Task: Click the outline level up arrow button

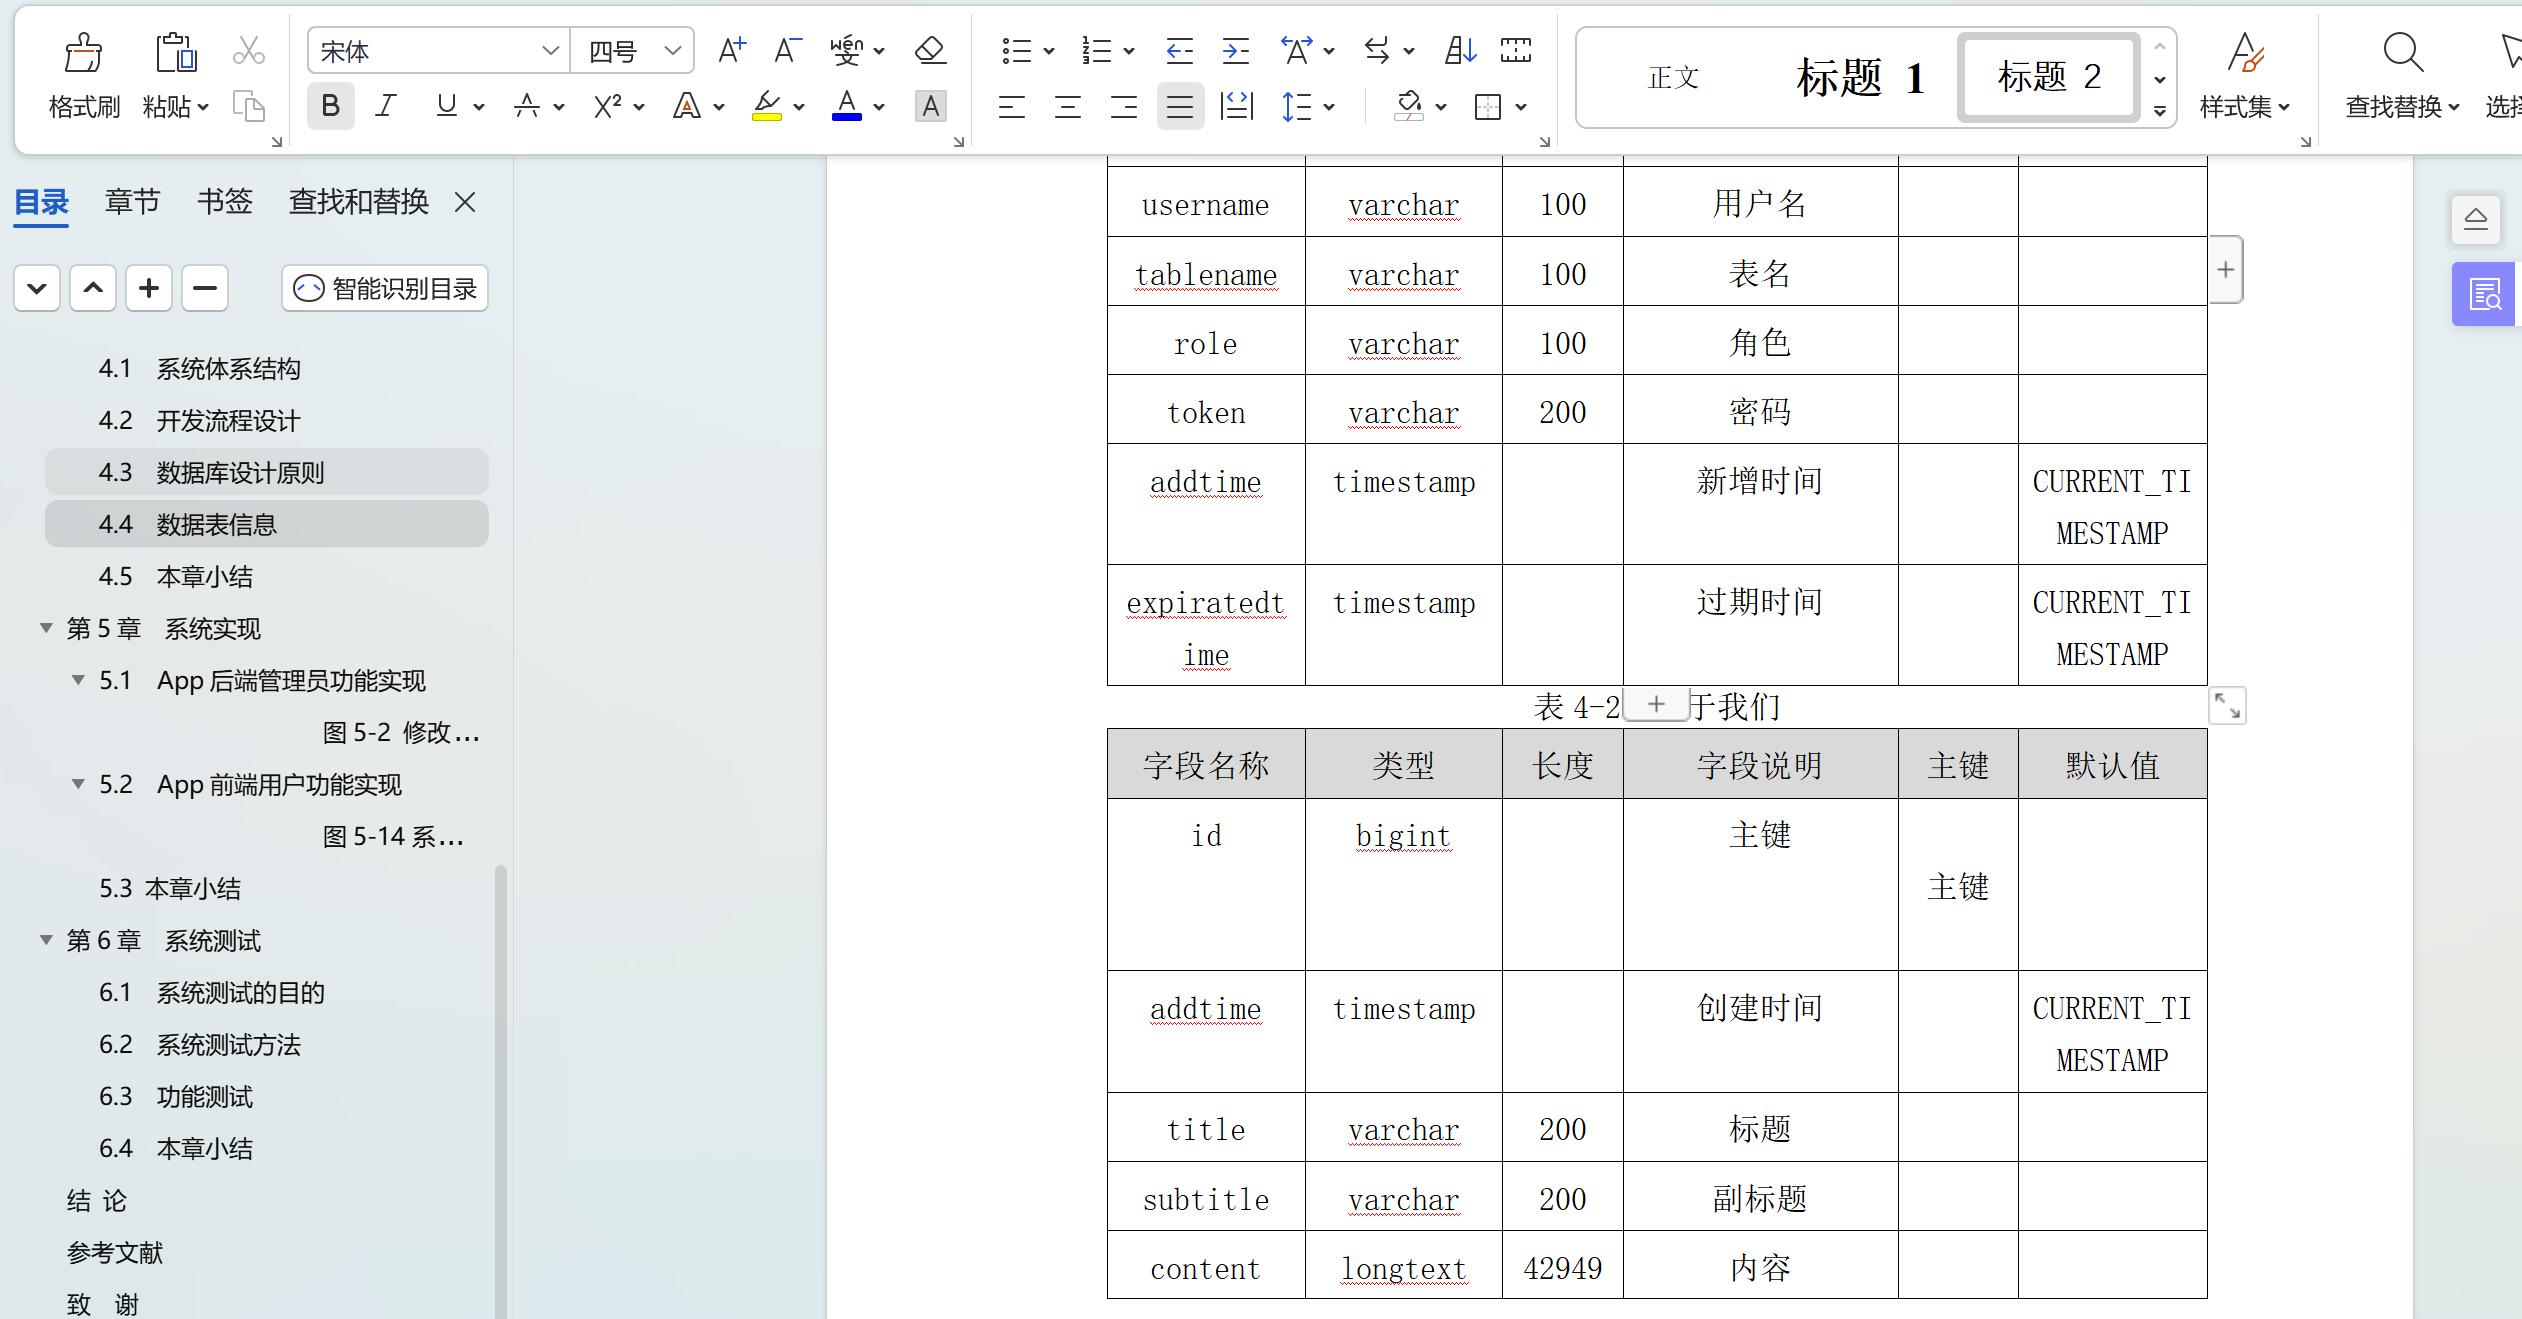Action: tap(93, 288)
